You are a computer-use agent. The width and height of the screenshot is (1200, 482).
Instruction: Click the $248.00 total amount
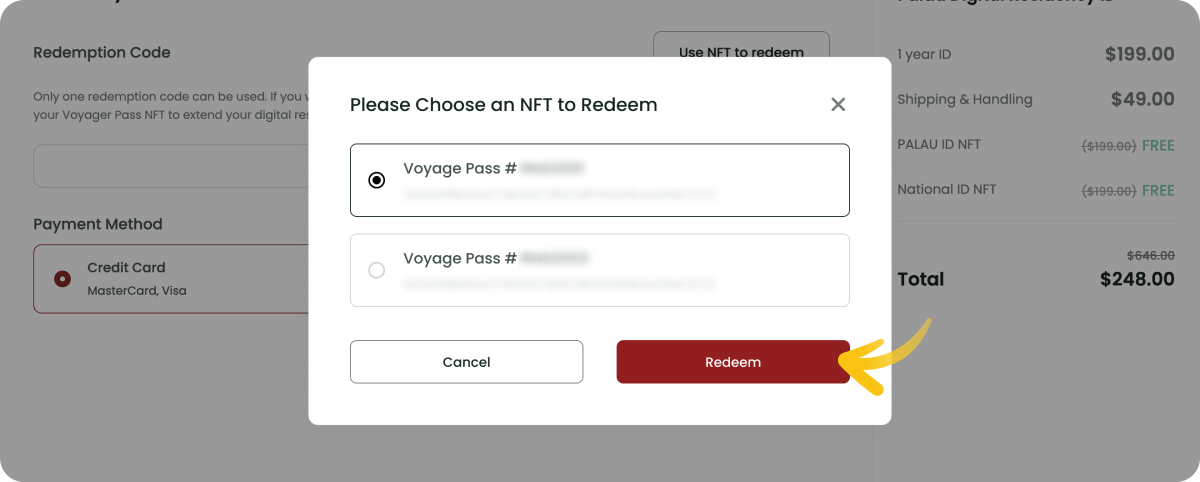coord(1137,280)
